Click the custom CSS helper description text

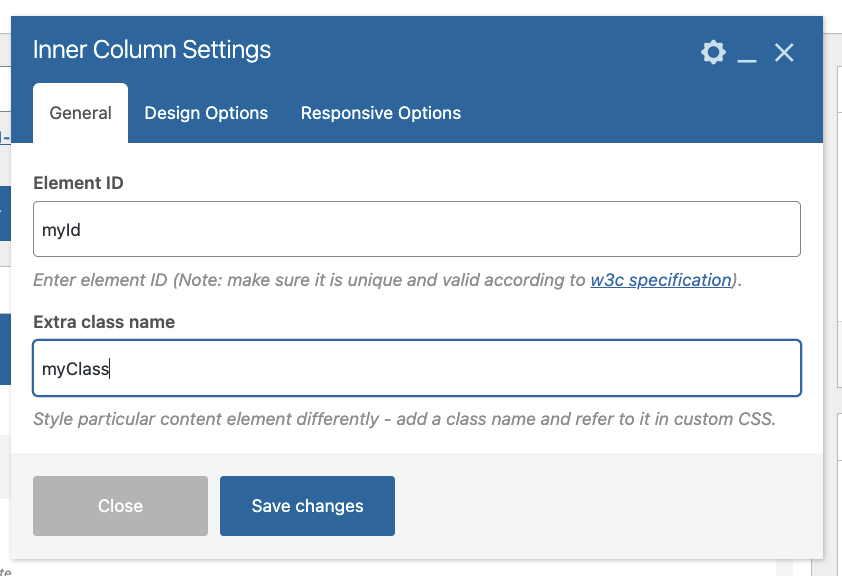click(404, 419)
